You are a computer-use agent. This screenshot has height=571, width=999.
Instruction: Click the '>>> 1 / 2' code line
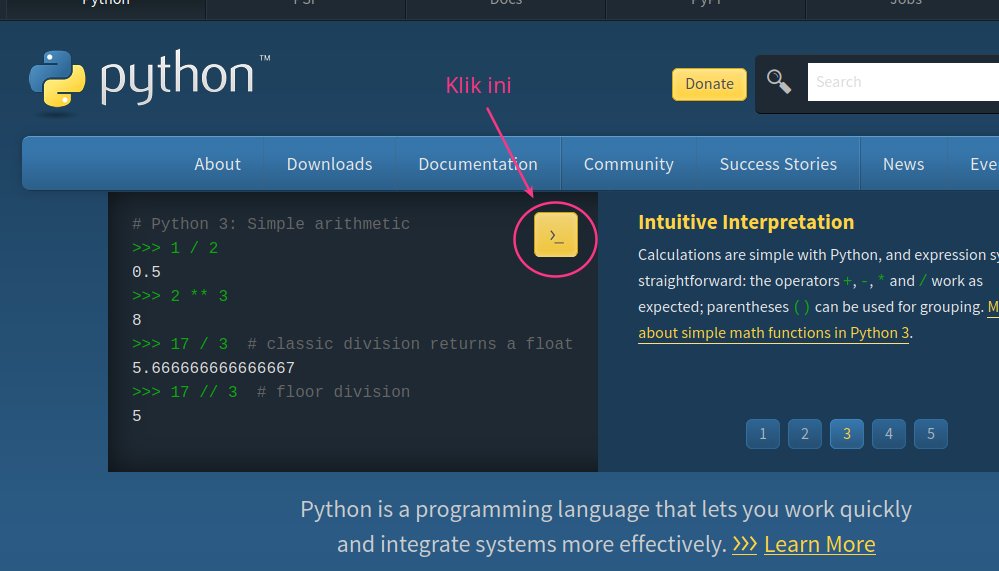coord(175,248)
